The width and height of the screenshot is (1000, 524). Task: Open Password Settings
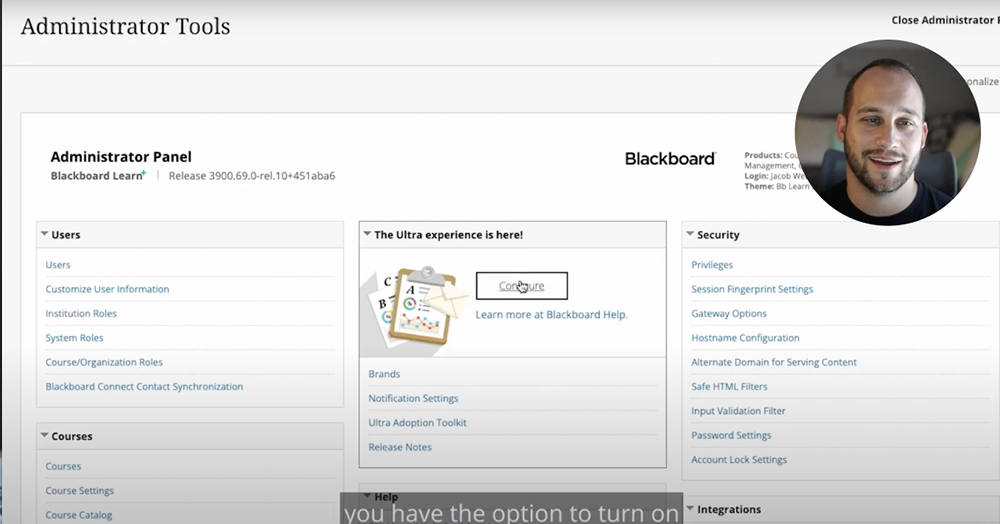point(731,436)
